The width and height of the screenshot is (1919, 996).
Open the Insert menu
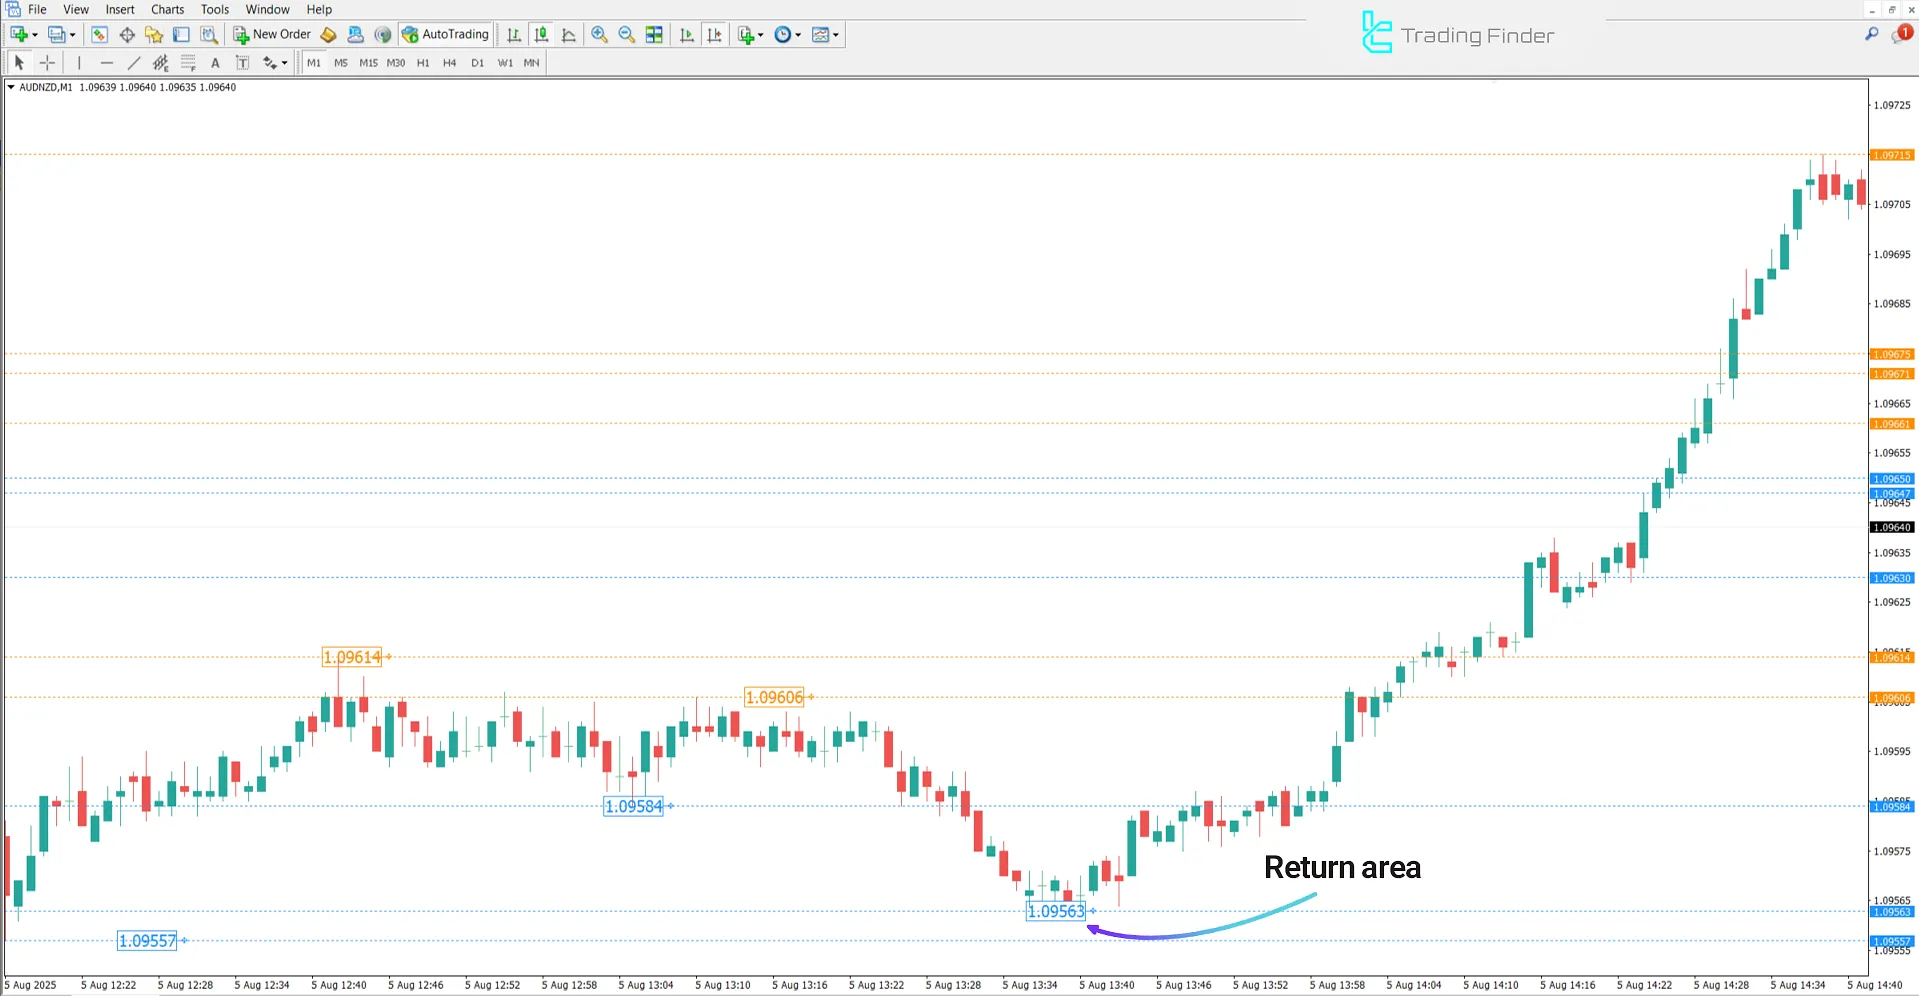[120, 10]
